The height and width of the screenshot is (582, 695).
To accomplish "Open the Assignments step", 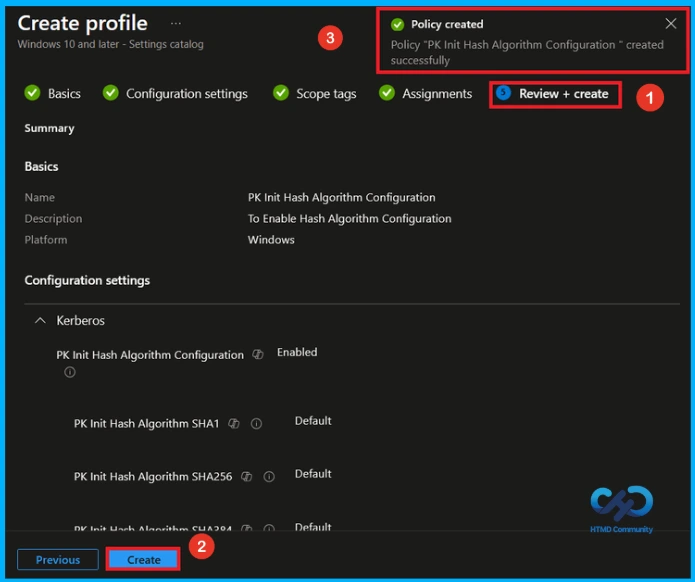I will [x=437, y=94].
